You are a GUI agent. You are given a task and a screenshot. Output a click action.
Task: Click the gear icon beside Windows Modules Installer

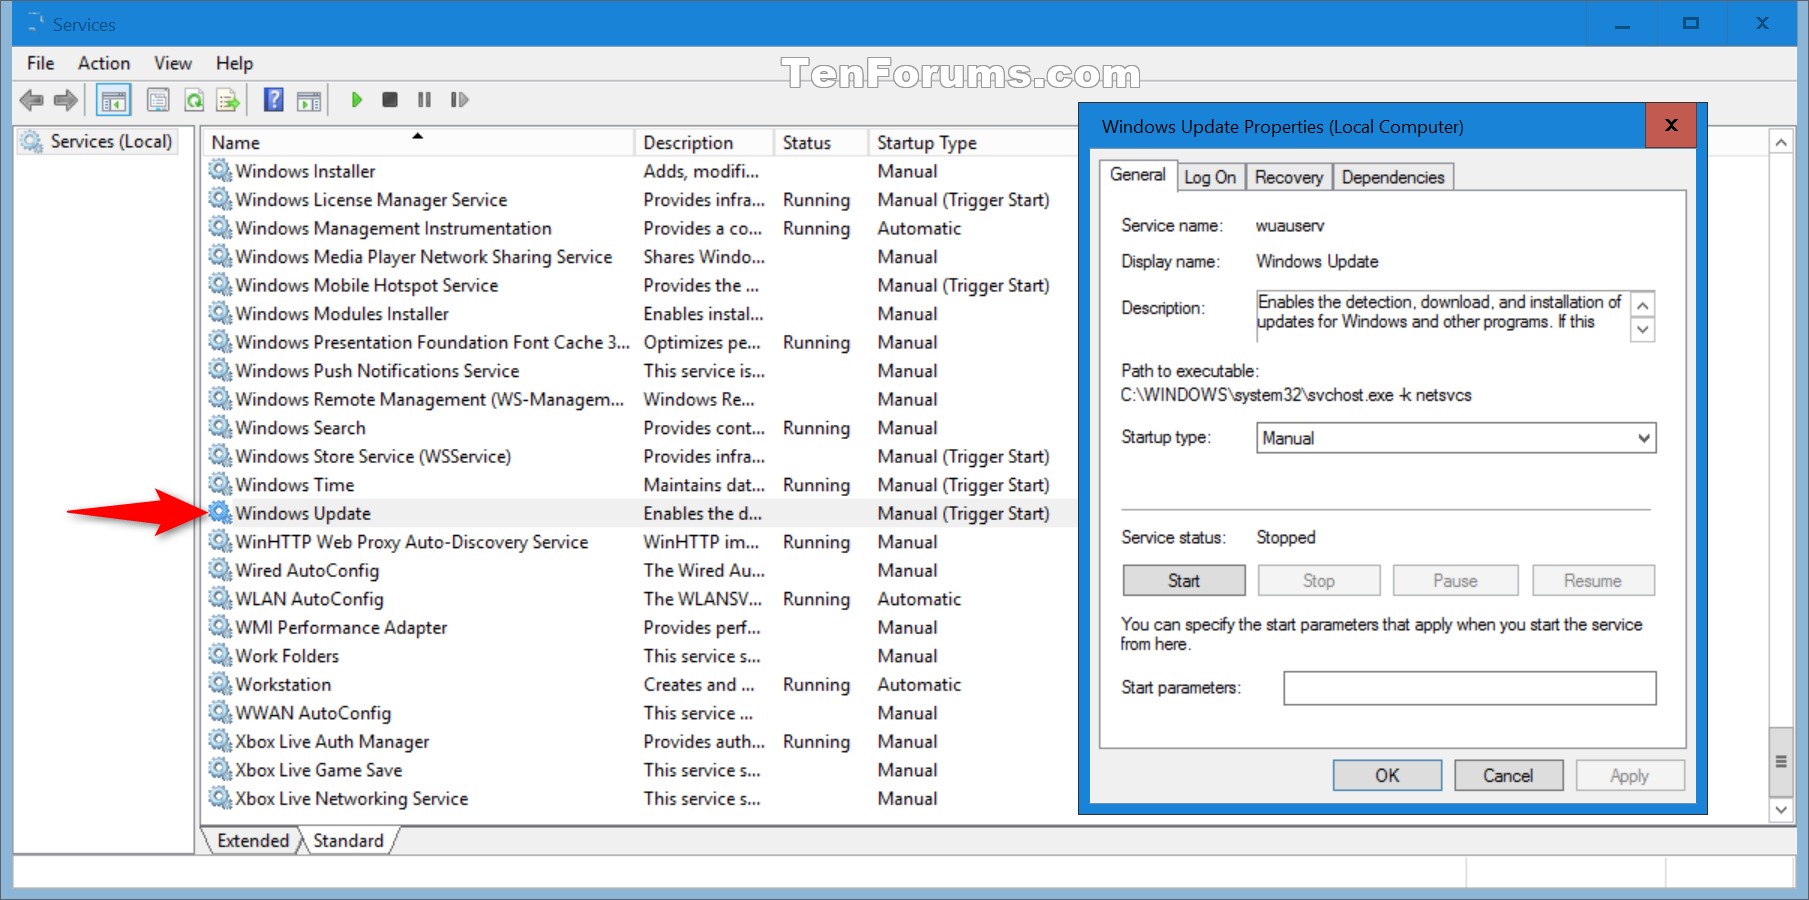click(x=220, y=314)
